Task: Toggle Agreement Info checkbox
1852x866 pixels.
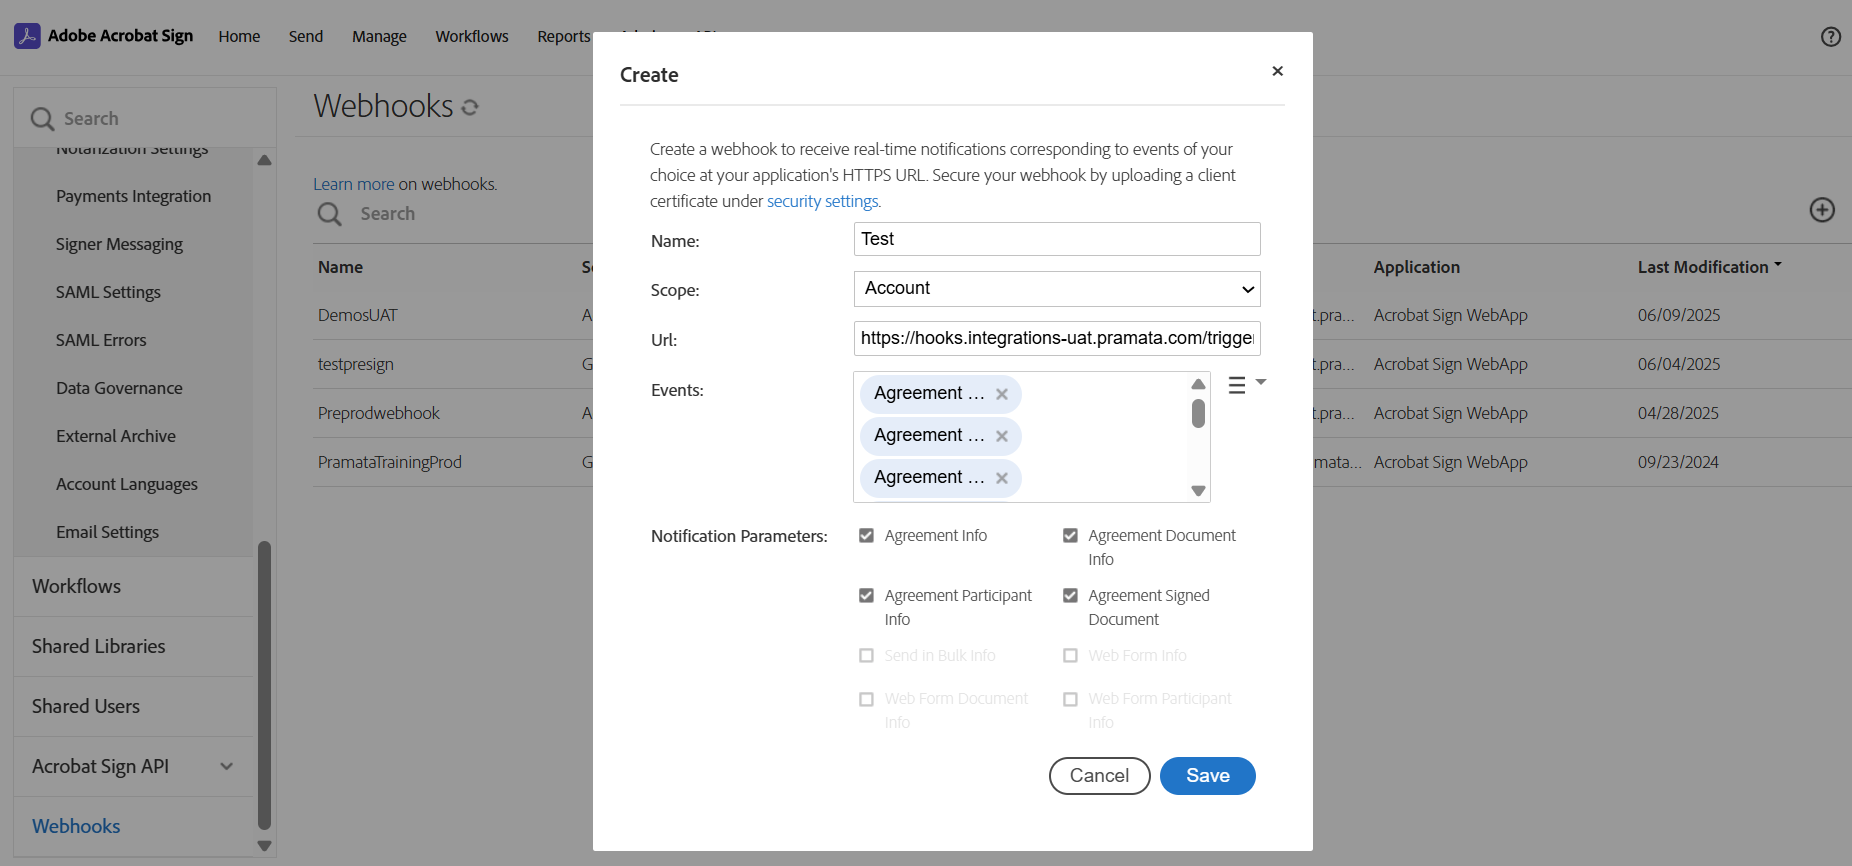Action: point(866,536)
